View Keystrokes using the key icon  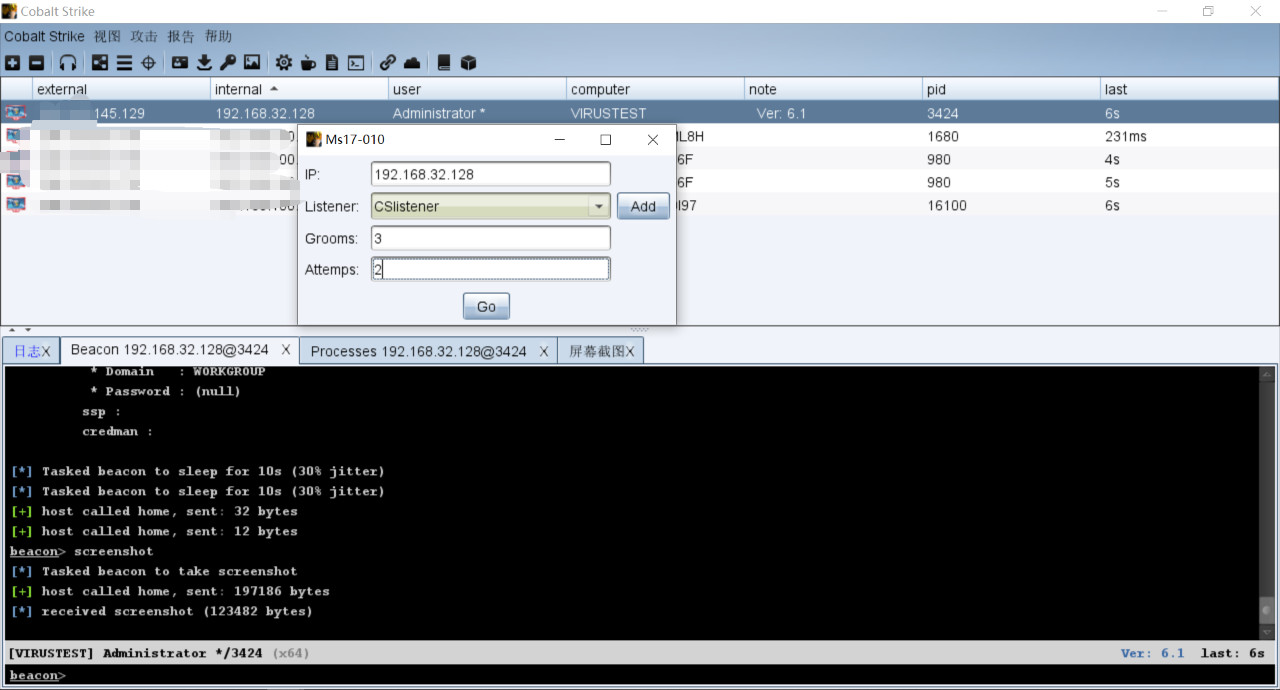point(228,63)
